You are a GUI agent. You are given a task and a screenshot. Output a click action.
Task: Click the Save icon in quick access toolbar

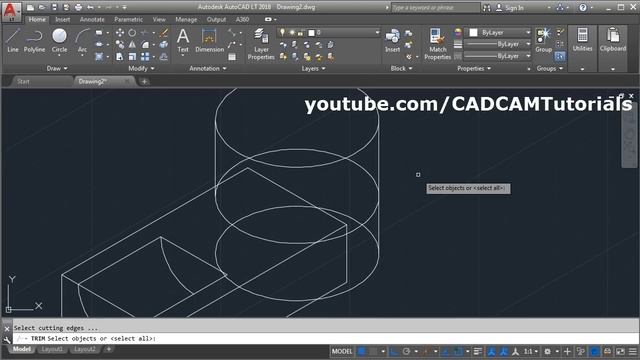[x=54, y=7]
